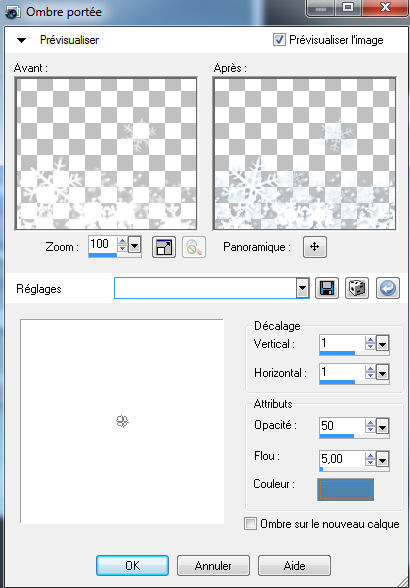This screenshot has width=410, height=588.
Task: Click the Panoramique pan cross icon
Action: click(x=314, y=247)
